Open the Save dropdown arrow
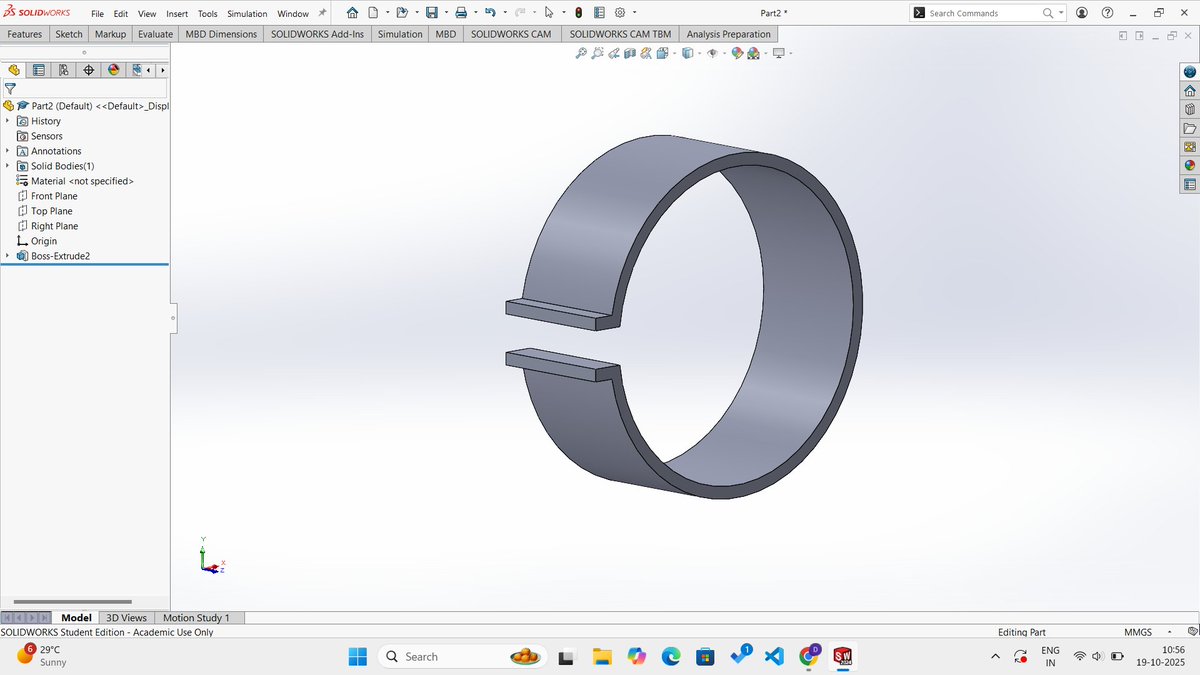1200x675 pixels. click(x=446, y=13)
